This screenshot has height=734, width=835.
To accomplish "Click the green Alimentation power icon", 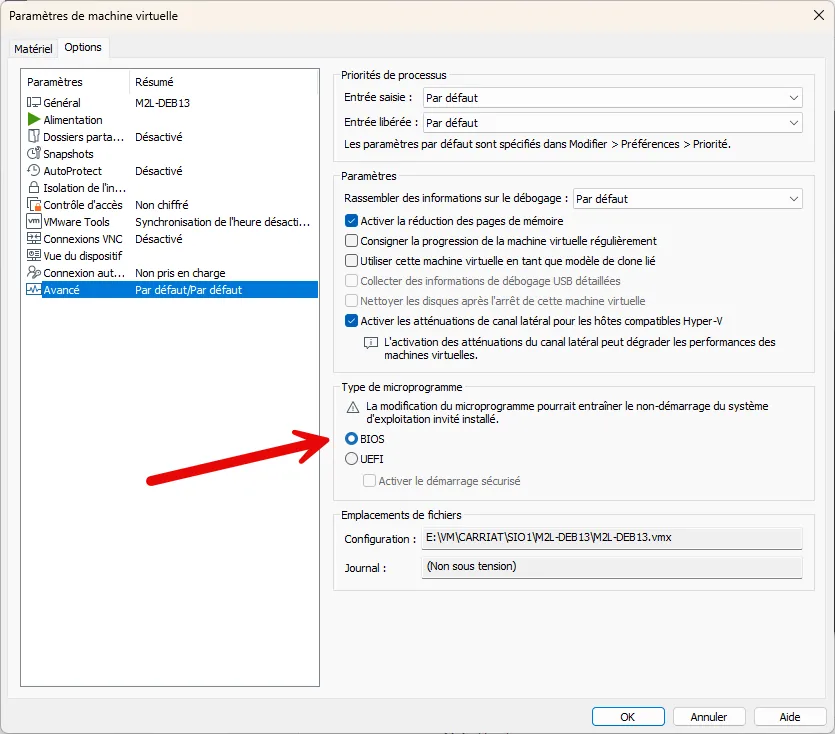I will coord(34,120).
